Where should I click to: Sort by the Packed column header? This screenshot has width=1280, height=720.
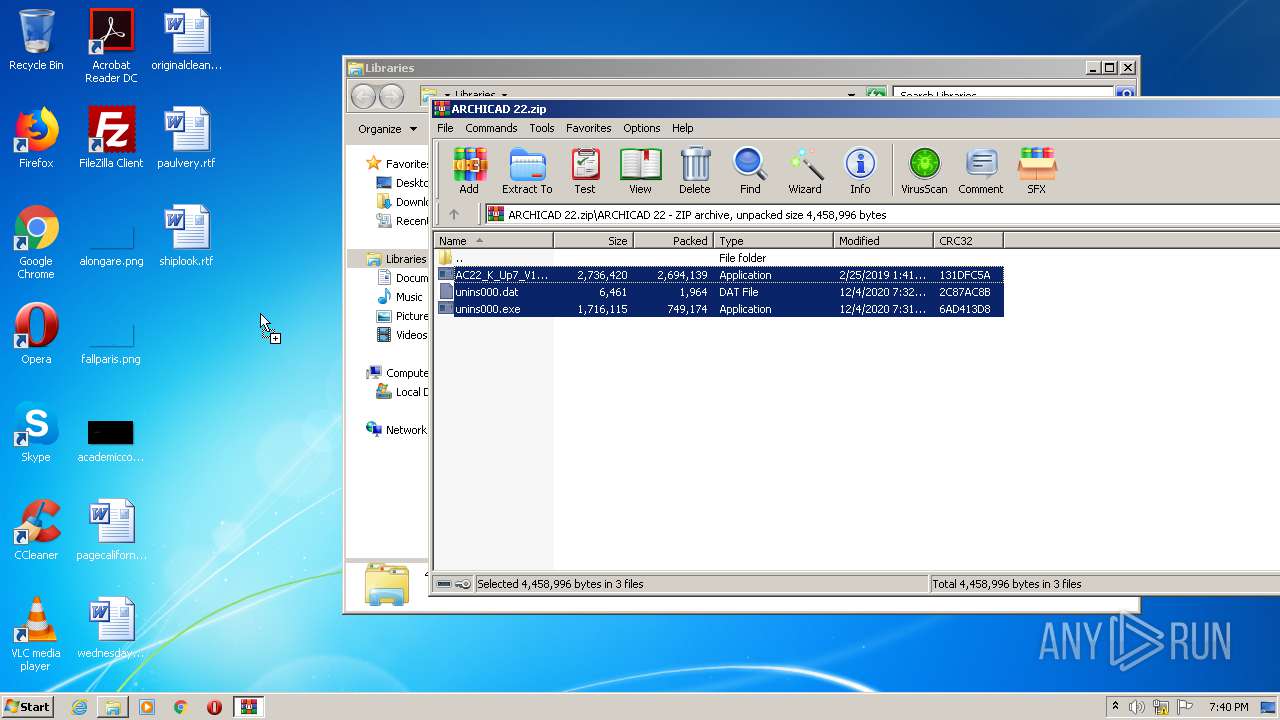[674, 240]
